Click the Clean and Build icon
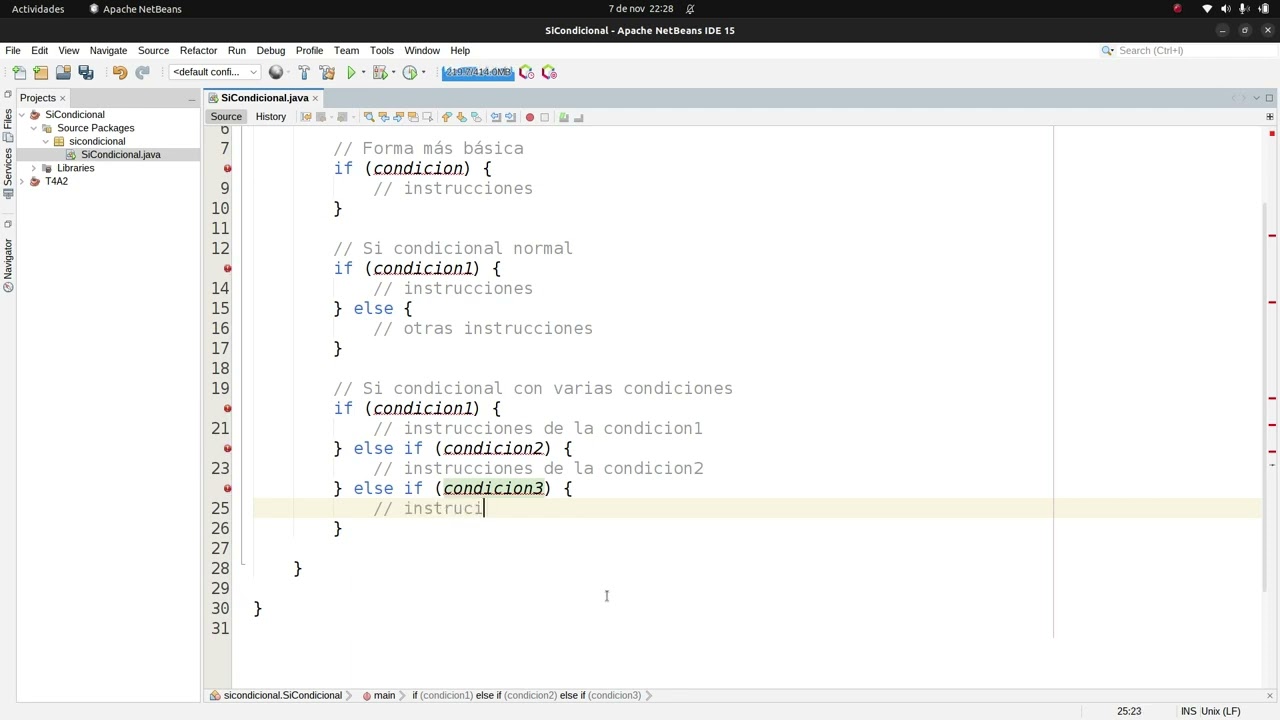The height and width of the screenshot is (720, 1280). 327,72
